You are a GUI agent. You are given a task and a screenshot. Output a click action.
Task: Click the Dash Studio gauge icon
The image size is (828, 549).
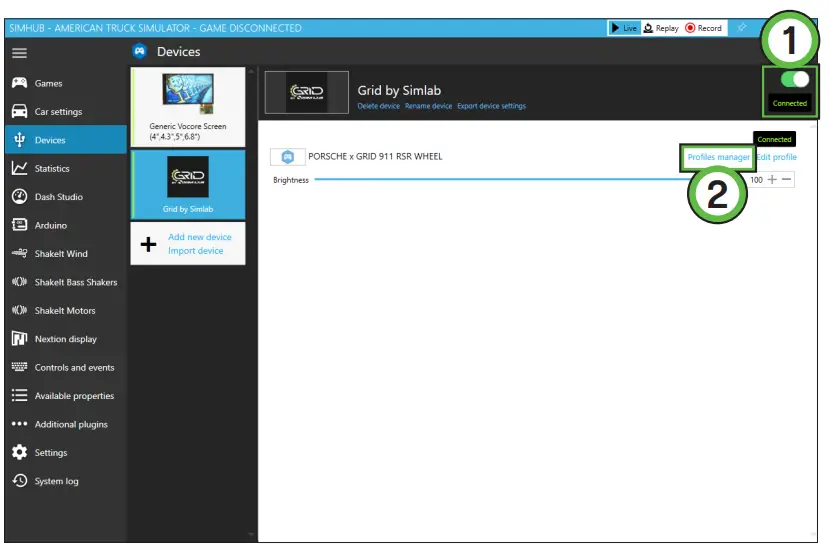(x=20, y=196)
